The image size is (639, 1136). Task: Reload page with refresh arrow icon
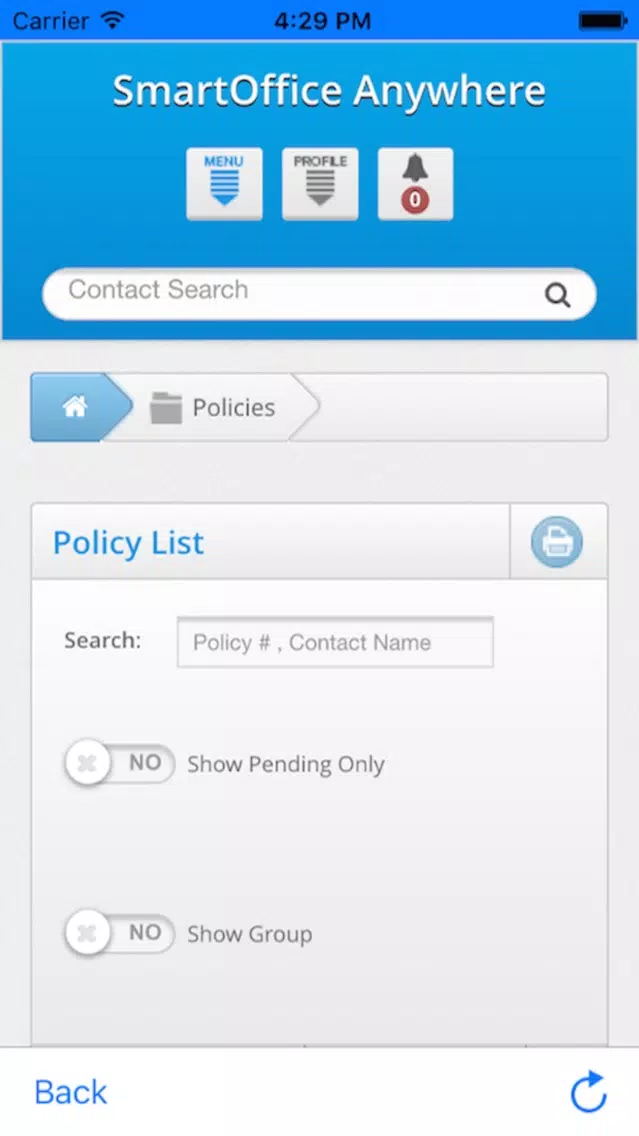coord(588,1091)
